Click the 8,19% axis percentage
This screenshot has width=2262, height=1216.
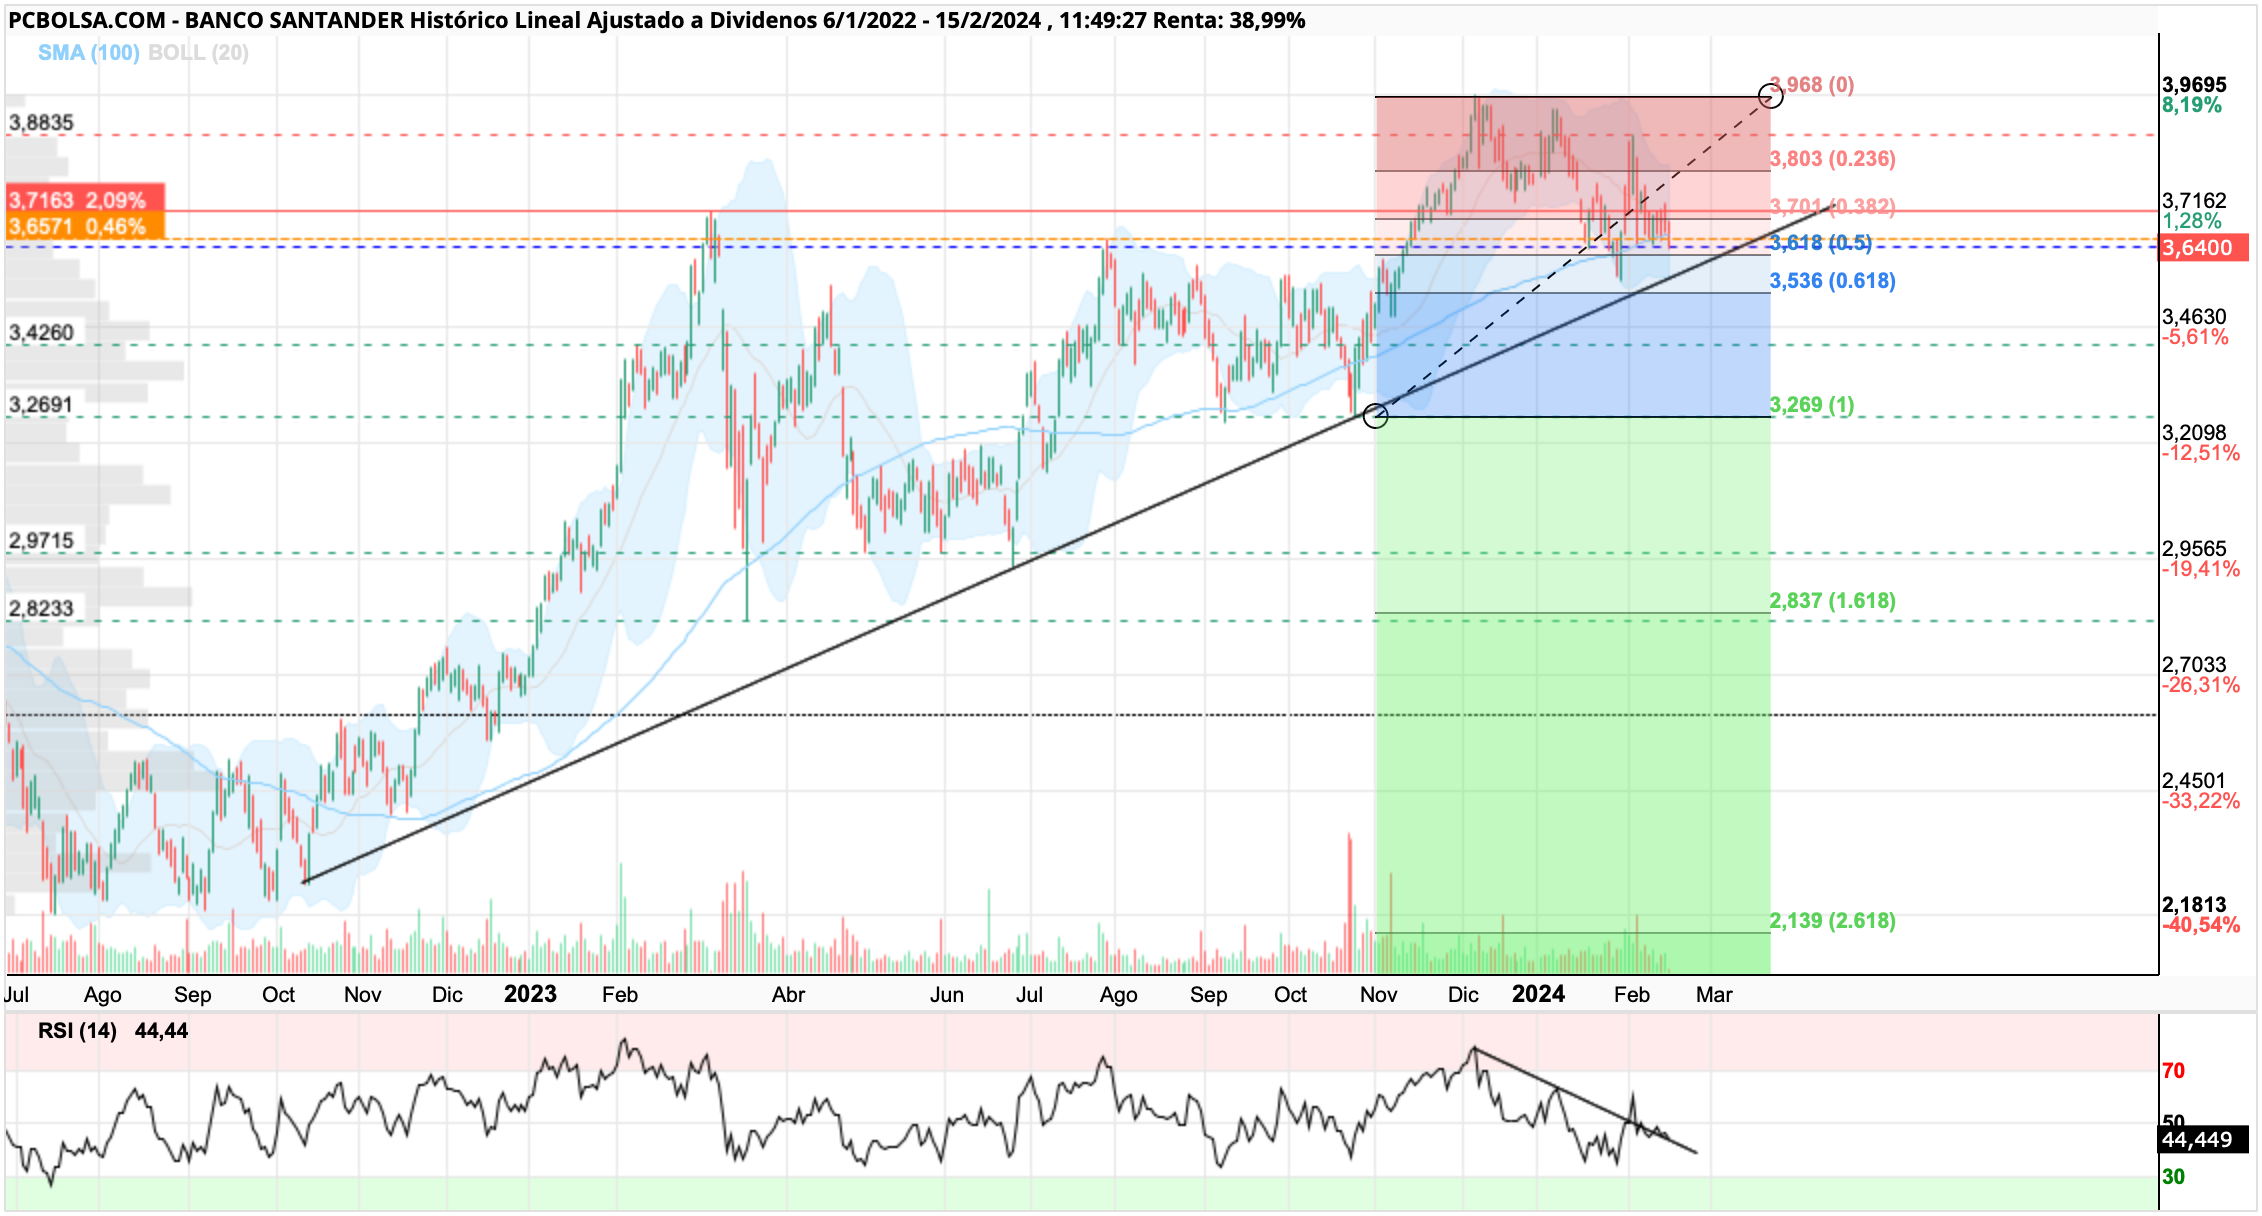point(2192,105)
